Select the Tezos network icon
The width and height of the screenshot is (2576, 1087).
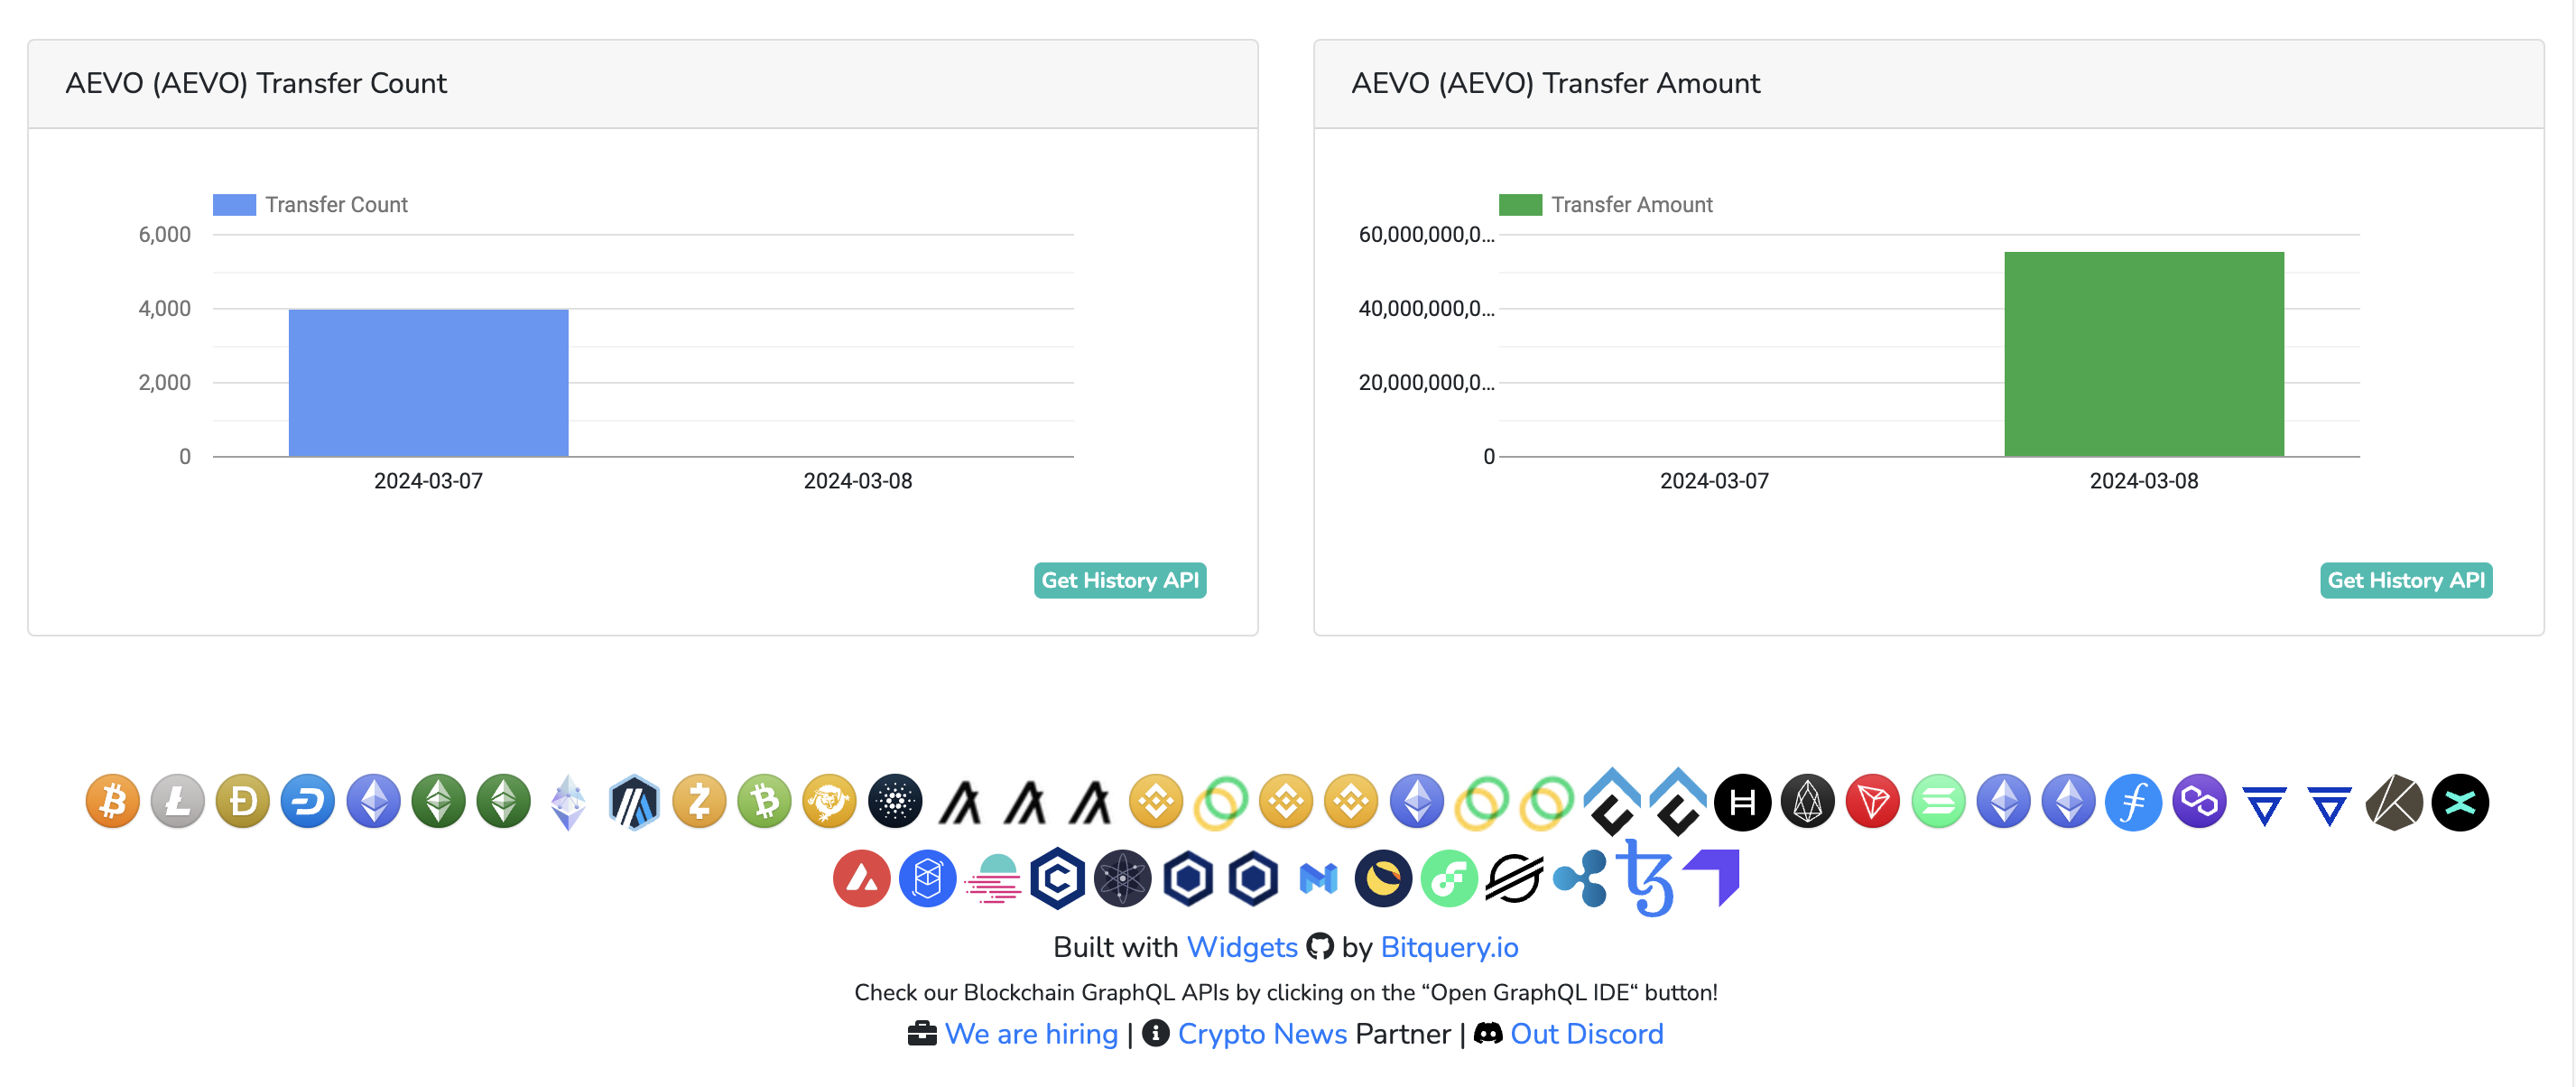point(1646,878)
